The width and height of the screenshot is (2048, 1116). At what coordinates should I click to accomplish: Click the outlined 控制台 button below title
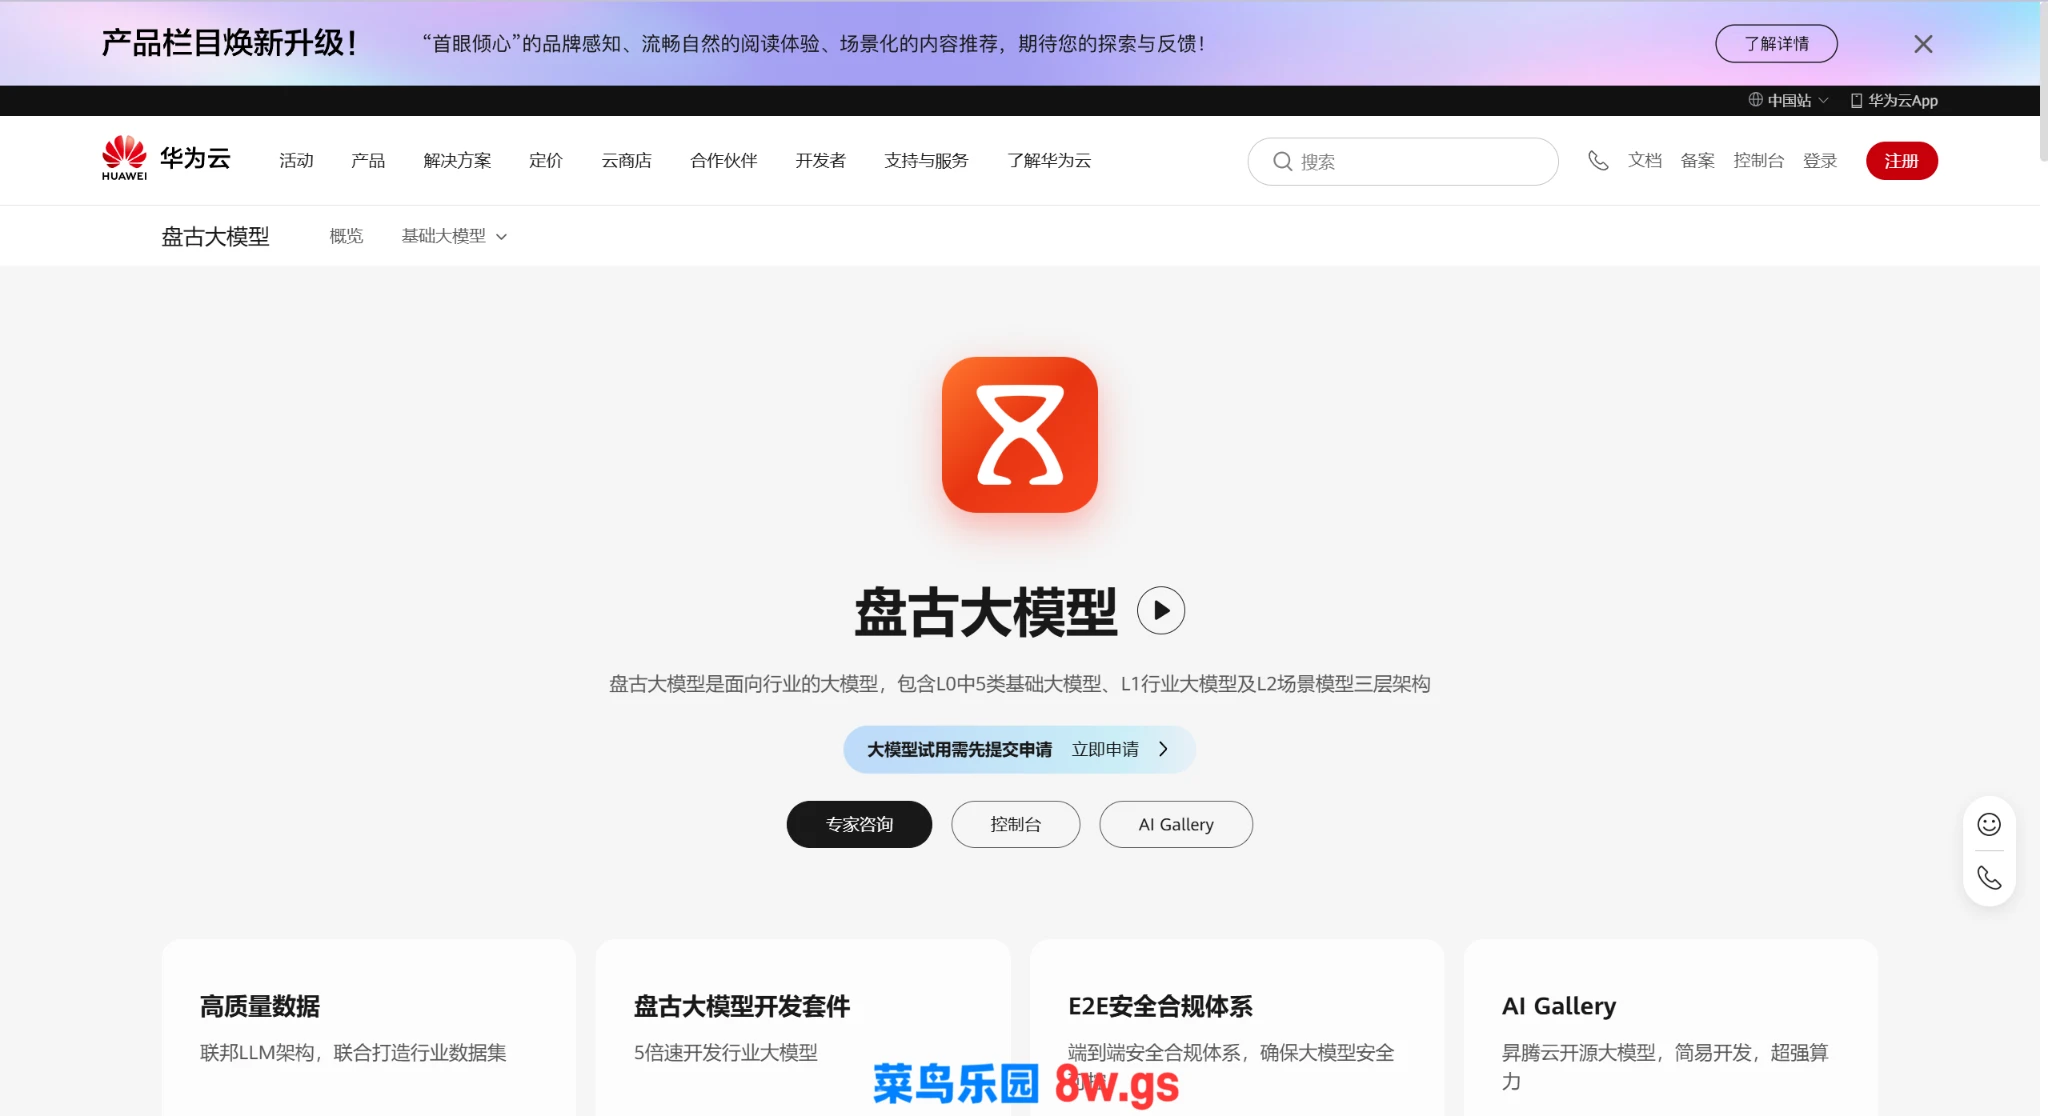point(1015,824)
